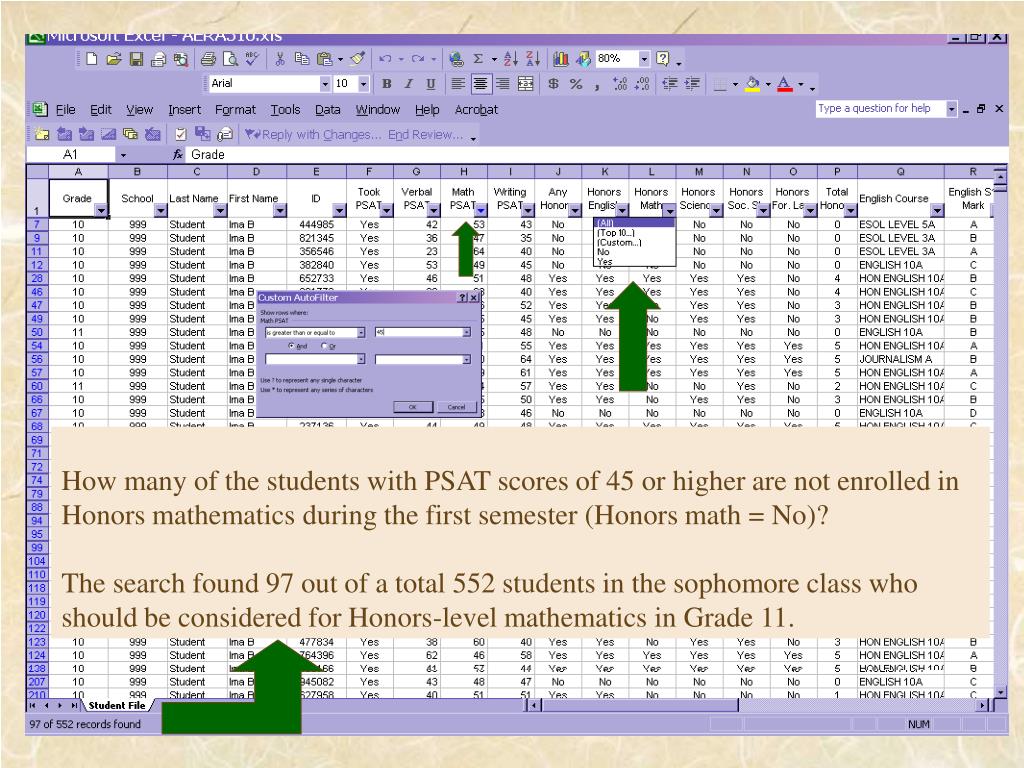Sort descending with the Z-A icon
Viewport: 1024px width, 768px height.
pos(533,59)
